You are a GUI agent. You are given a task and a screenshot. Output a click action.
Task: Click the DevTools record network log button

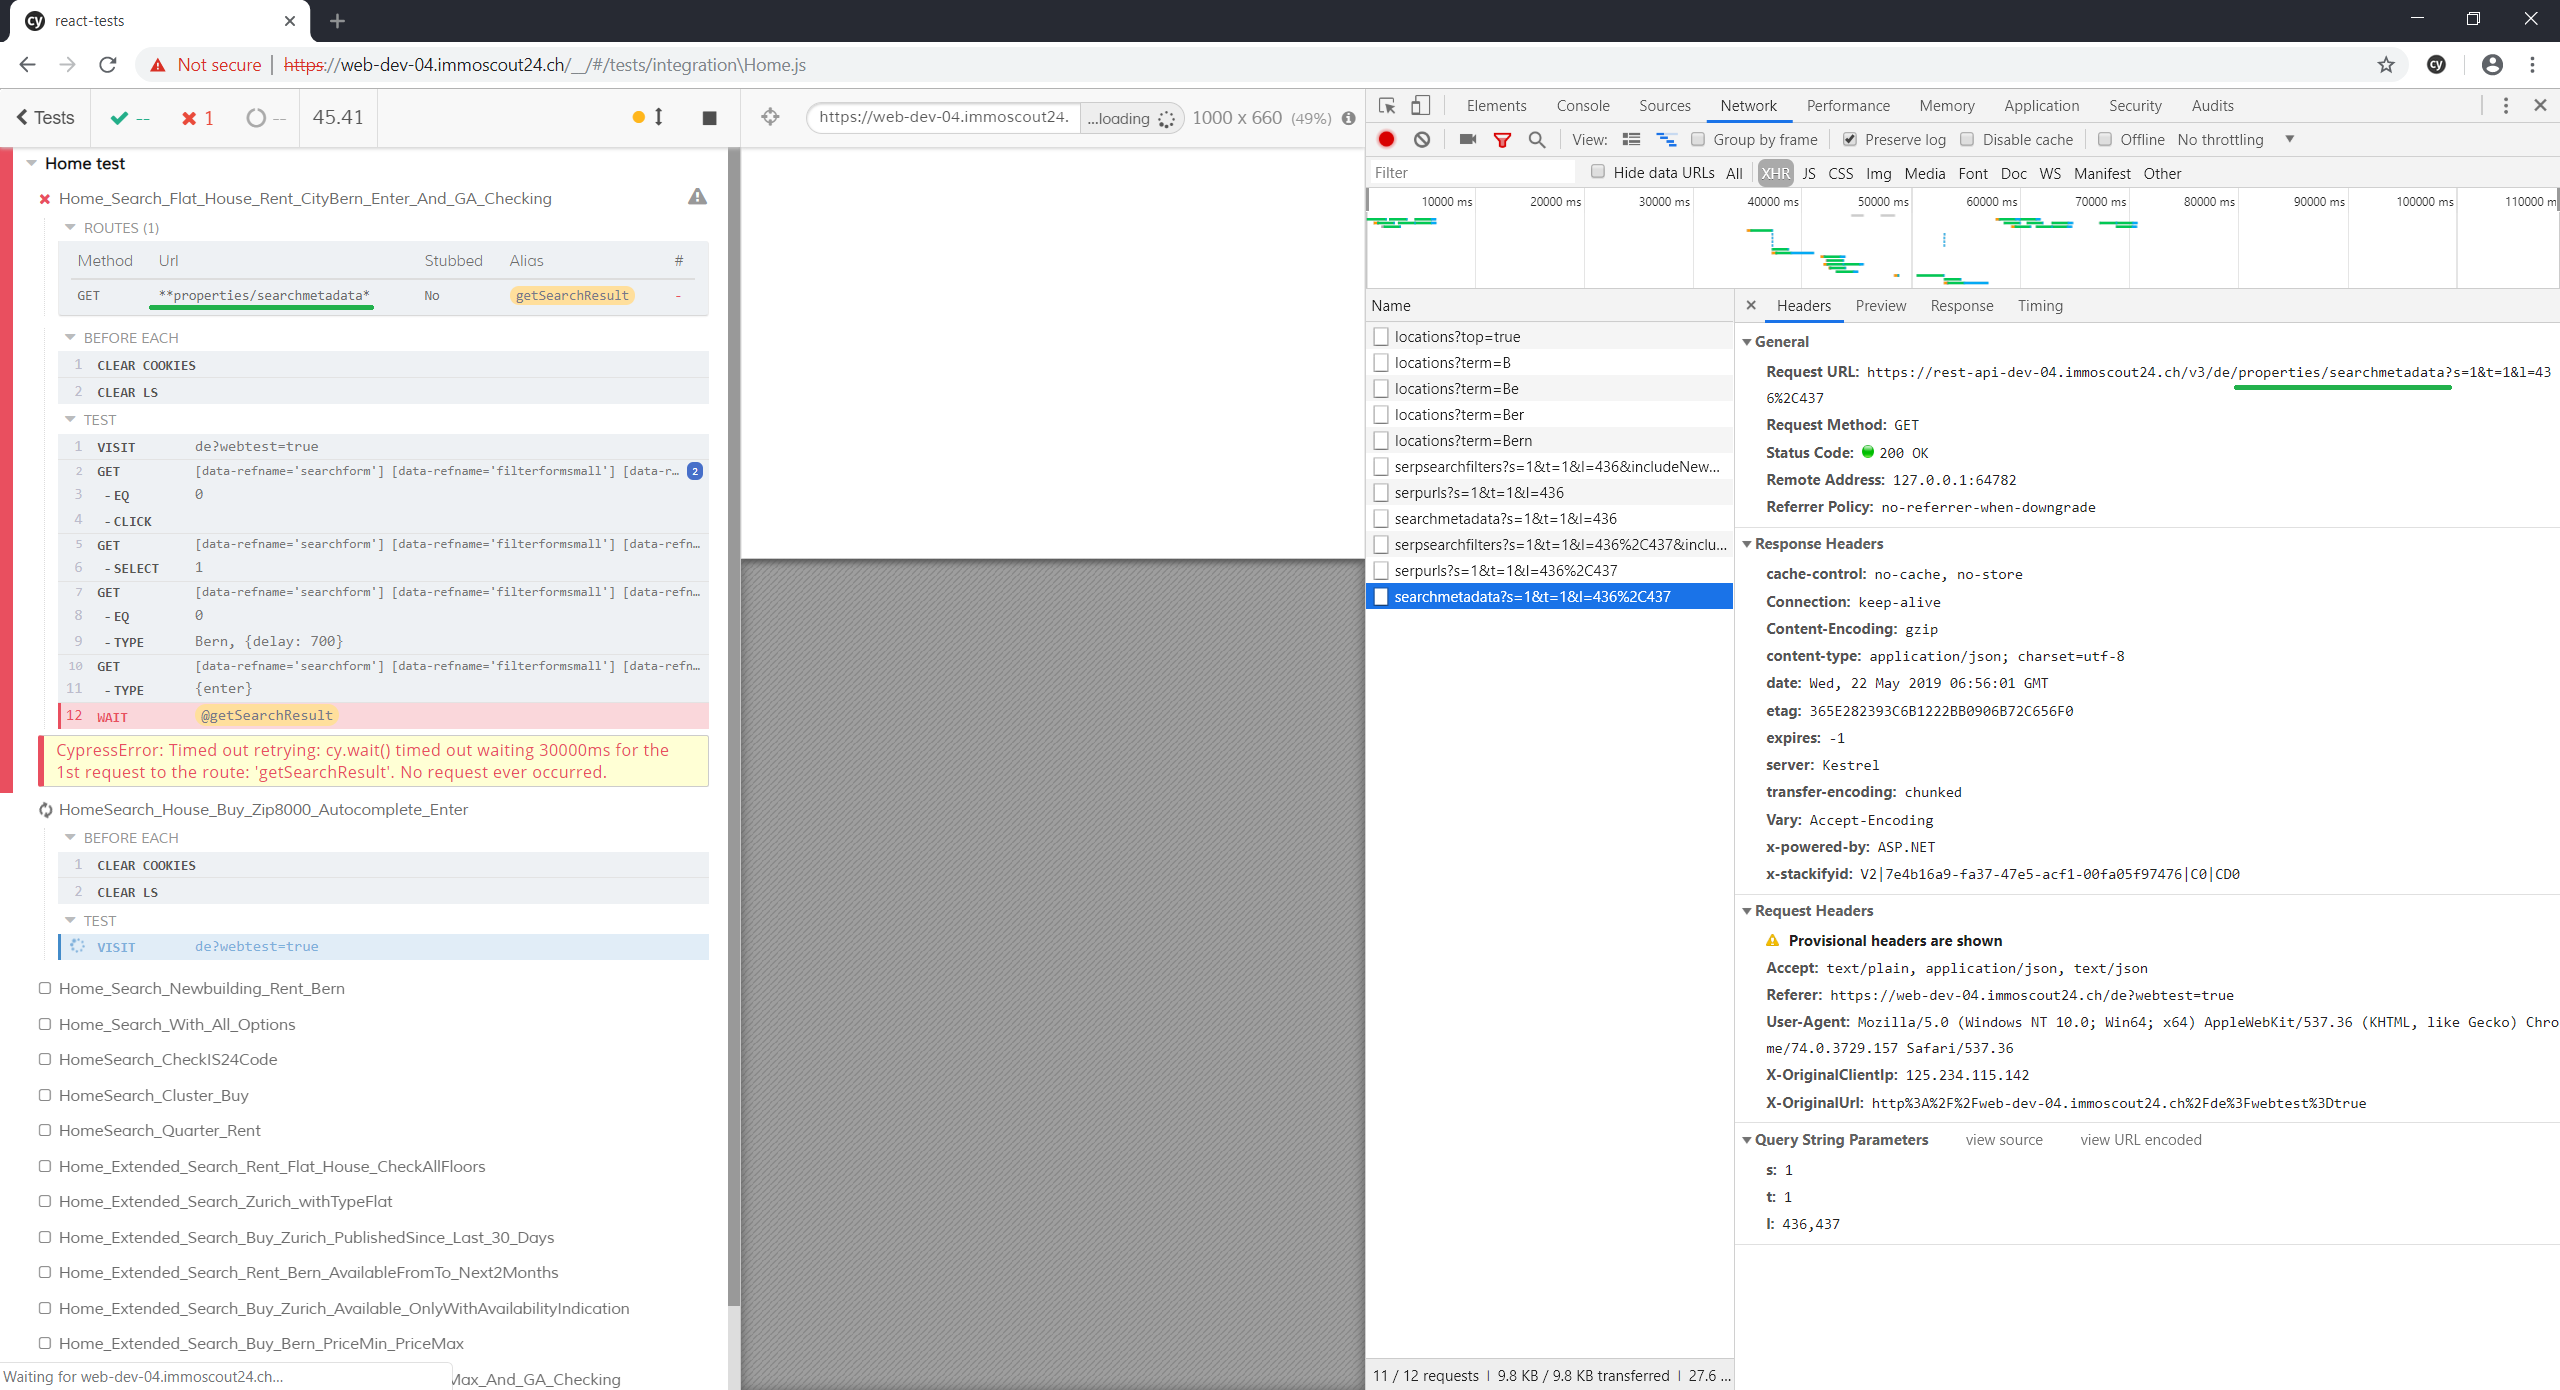[x=1386, y=139]
